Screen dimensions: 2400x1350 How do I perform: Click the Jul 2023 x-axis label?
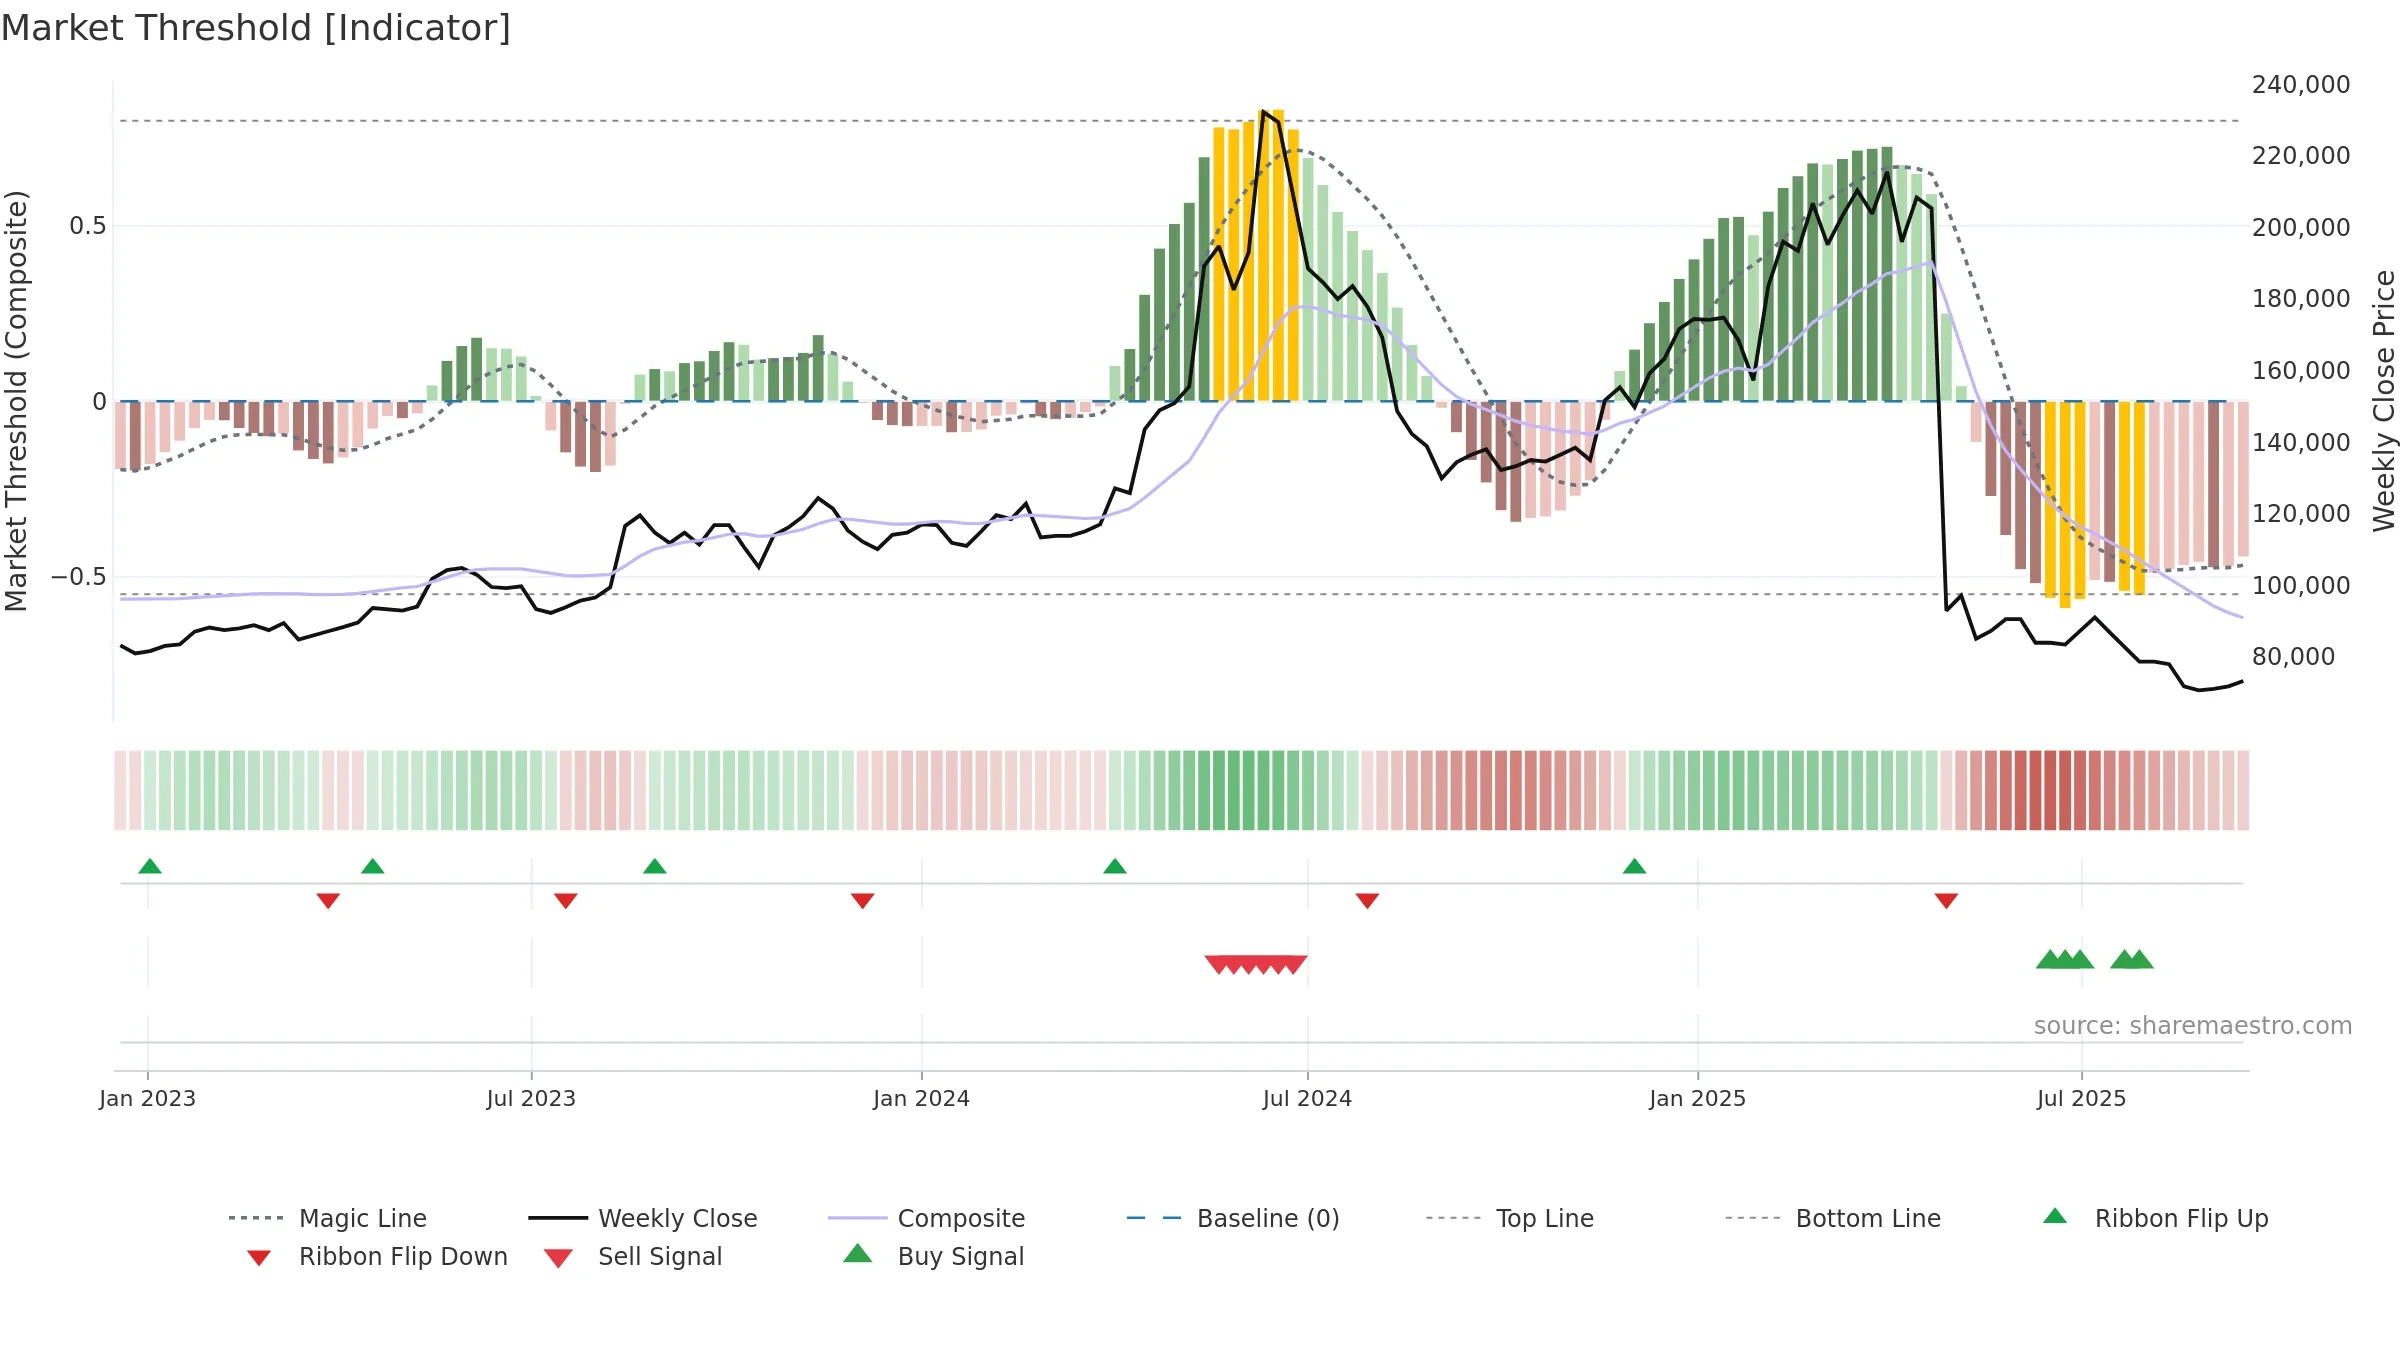point(532,1098)
